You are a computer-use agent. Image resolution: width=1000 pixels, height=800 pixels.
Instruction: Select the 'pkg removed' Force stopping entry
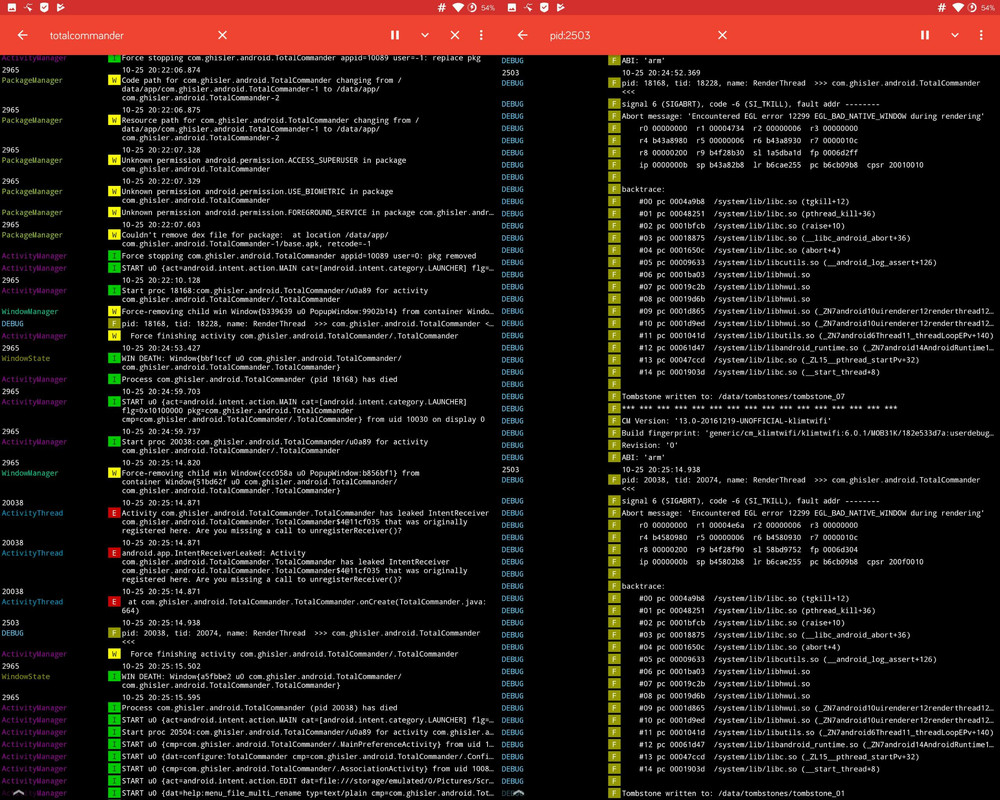(x=249, y=256)
